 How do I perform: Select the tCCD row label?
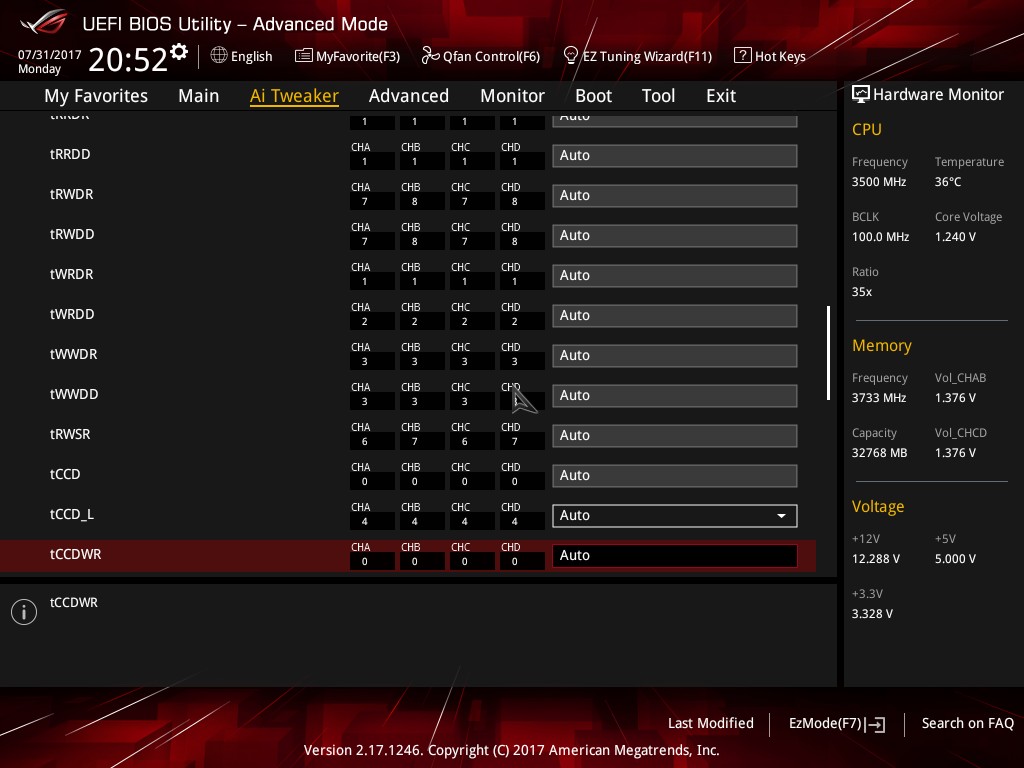pyautogui.click(x=65, y=474)
